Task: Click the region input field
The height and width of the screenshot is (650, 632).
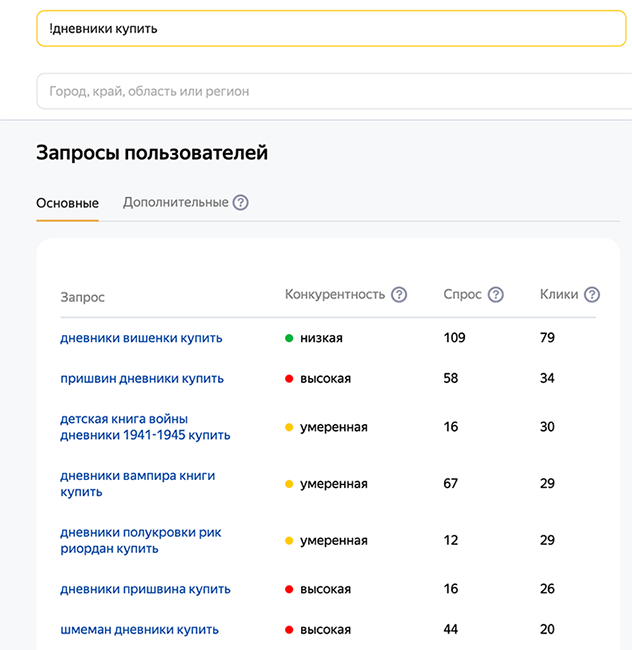Action: pos(330,91)
